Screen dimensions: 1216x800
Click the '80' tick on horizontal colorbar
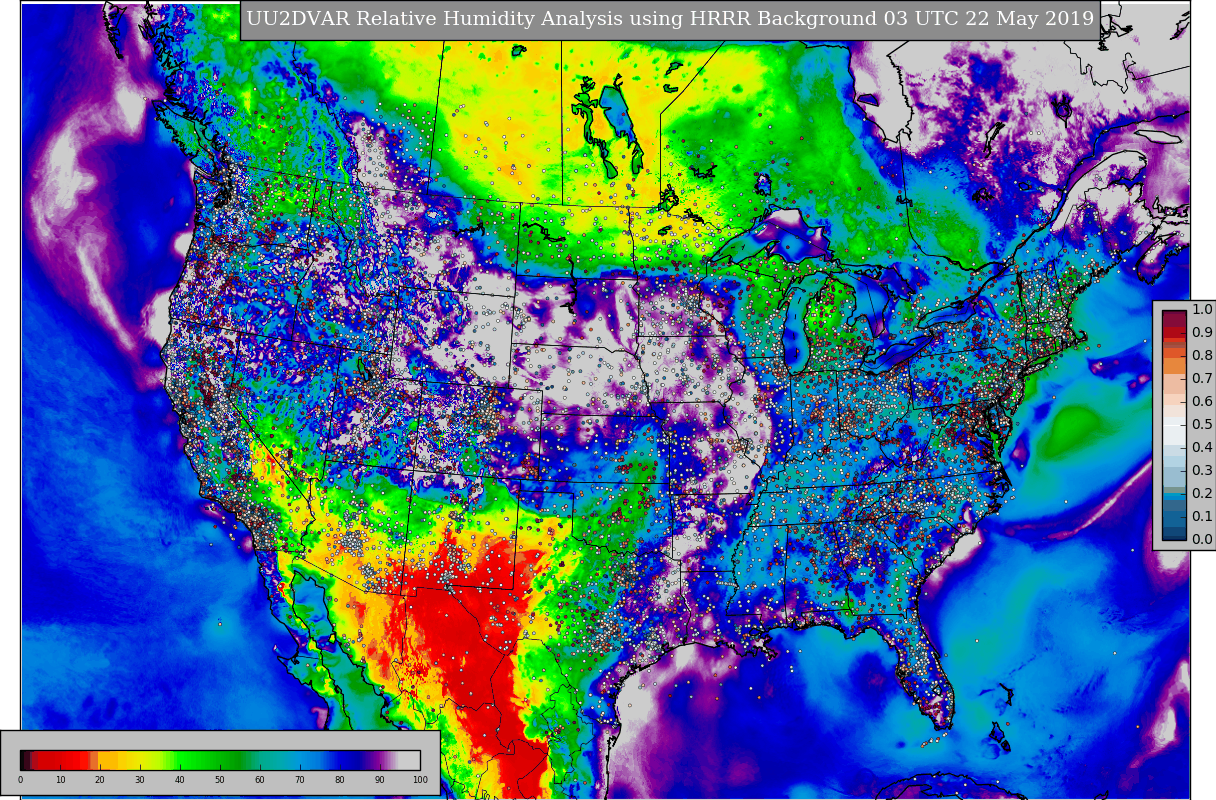340,780
